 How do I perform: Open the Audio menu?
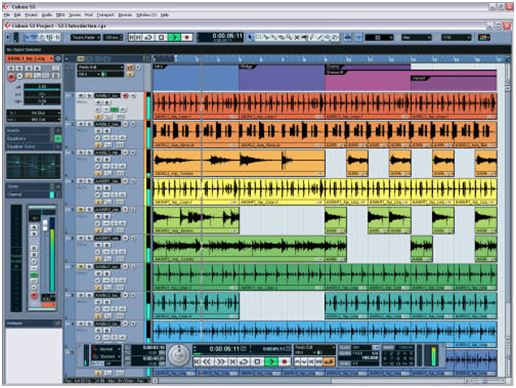tap(47, 15)
